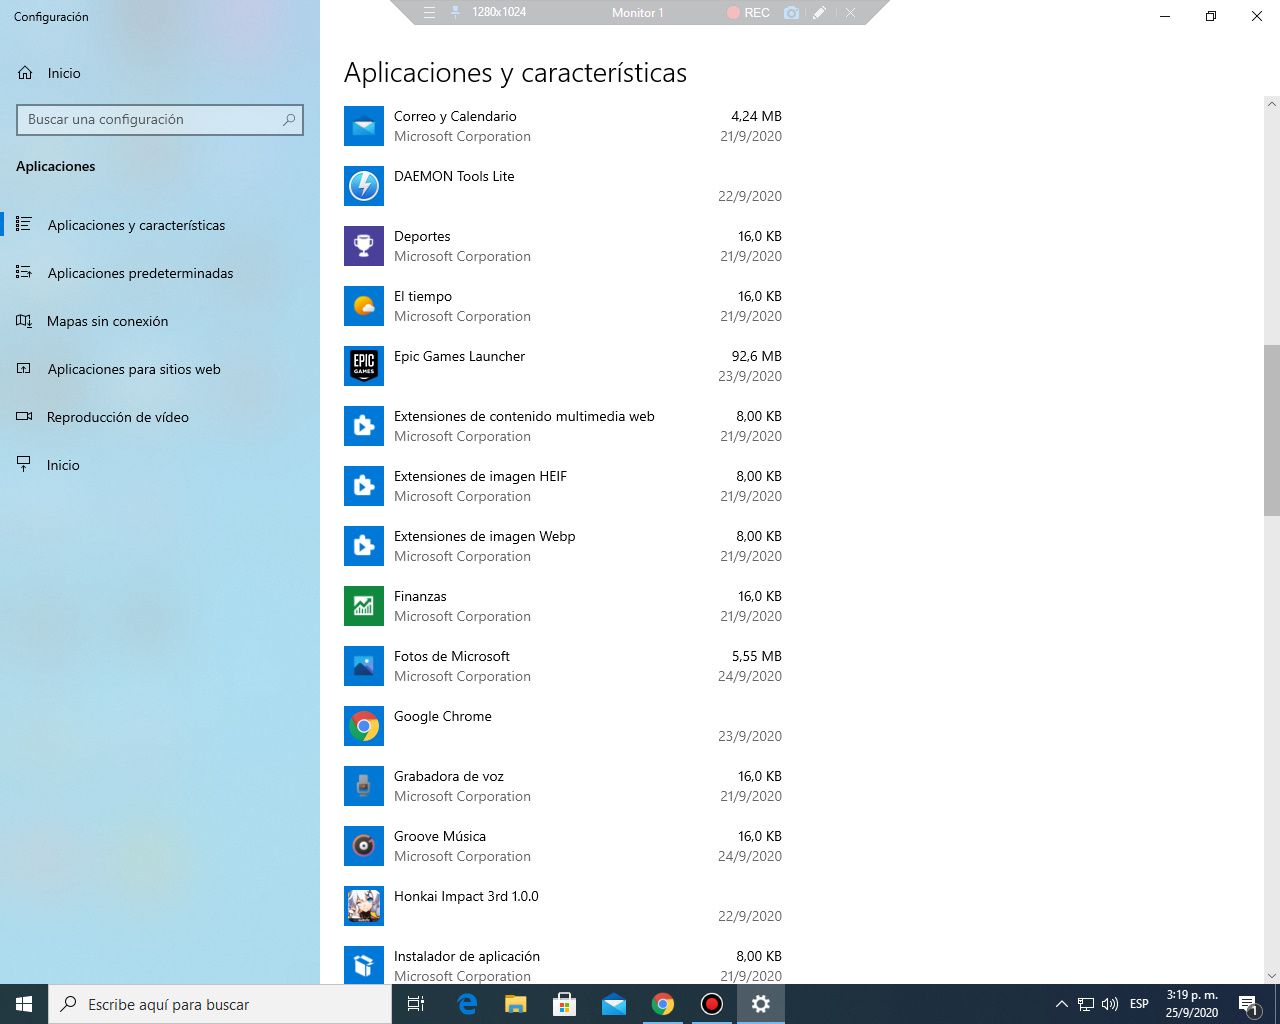Close the recorder toolbar with X icon
The image size is (1280, 1024).
click(x=850, y=13)
